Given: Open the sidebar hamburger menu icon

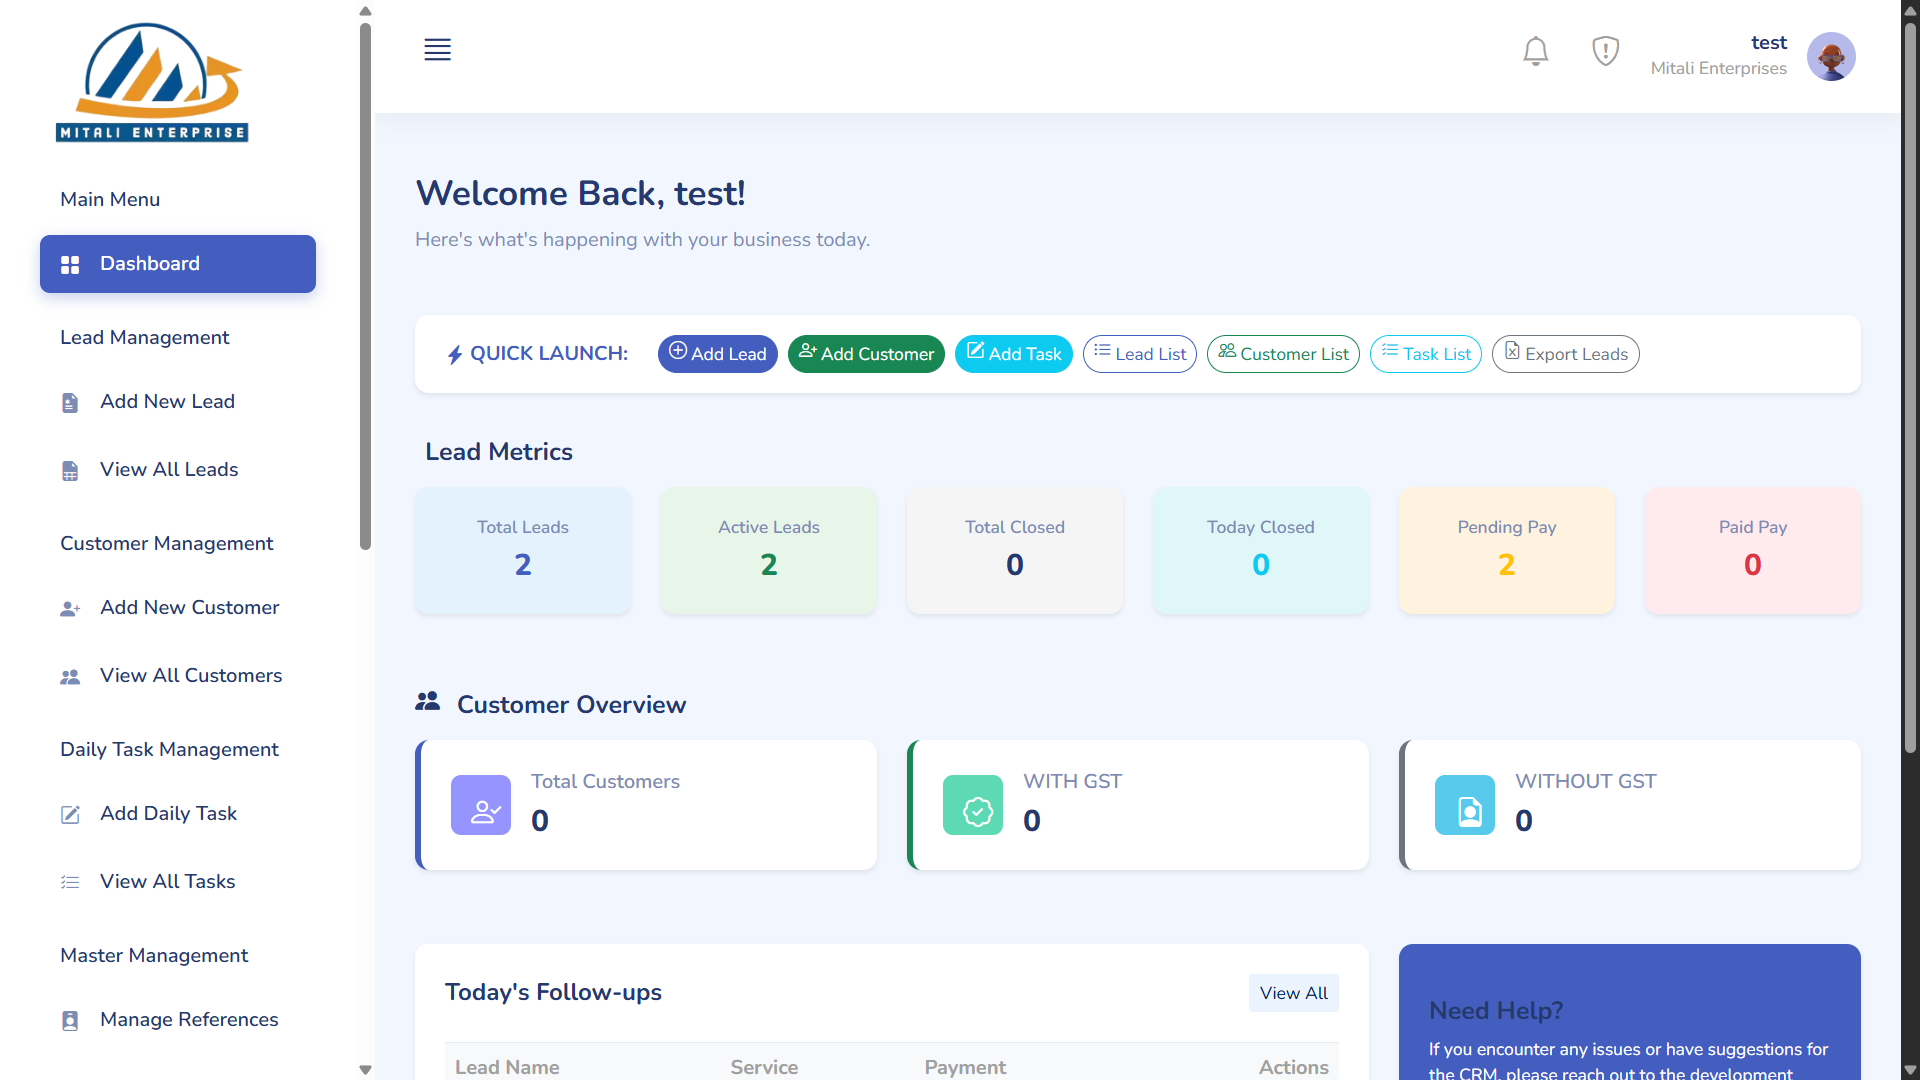Looking at the screenshot, I should tap(437, 49).
